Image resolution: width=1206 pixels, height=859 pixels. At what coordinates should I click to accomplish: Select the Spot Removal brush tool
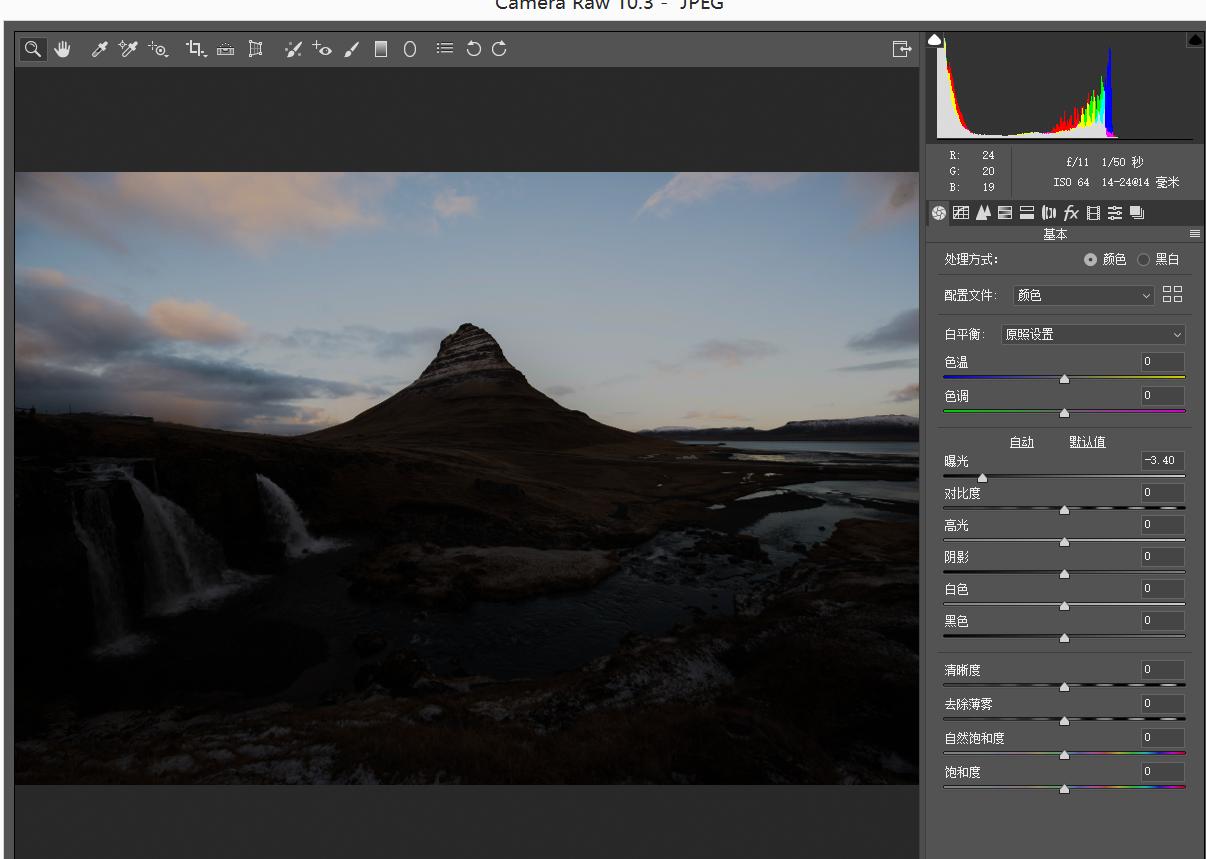click(292, 49)
